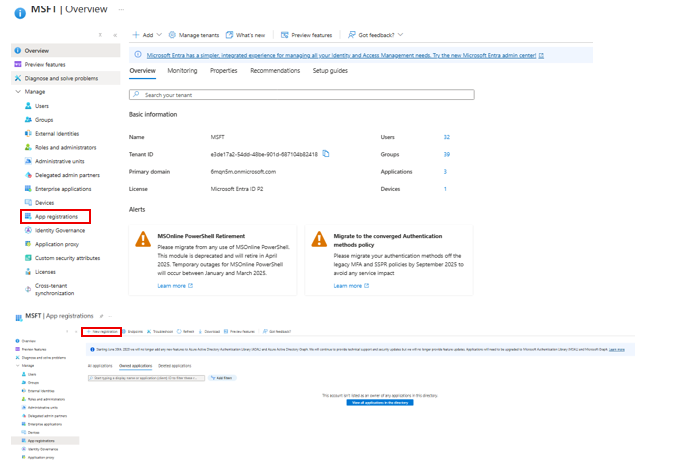Open the Add dropdown in the Overview toolbar

147,35
